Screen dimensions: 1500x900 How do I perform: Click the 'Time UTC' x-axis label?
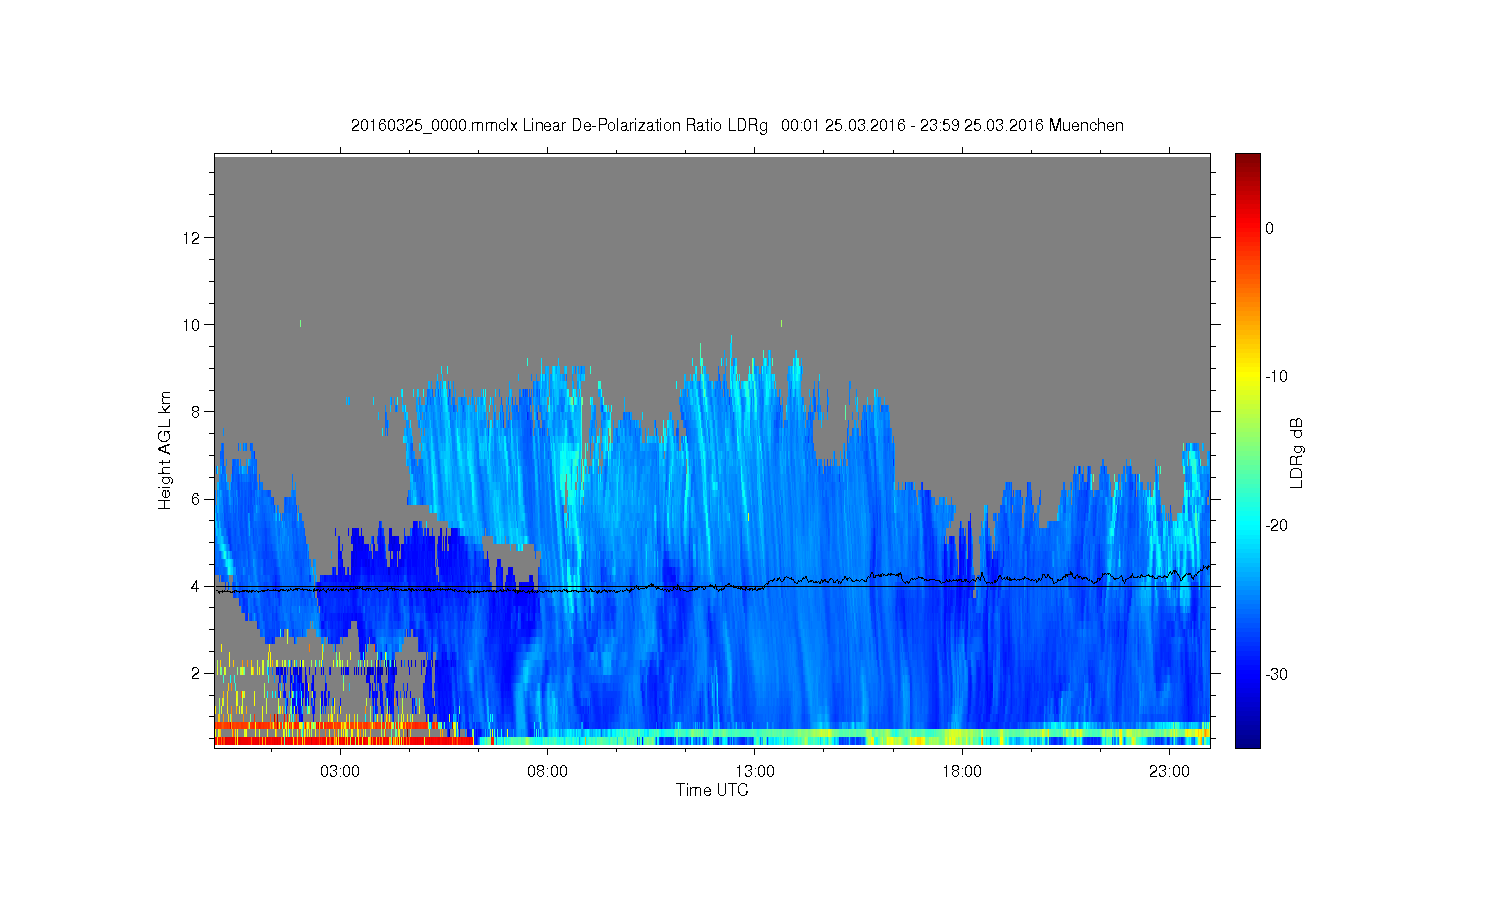click(712, 790)
